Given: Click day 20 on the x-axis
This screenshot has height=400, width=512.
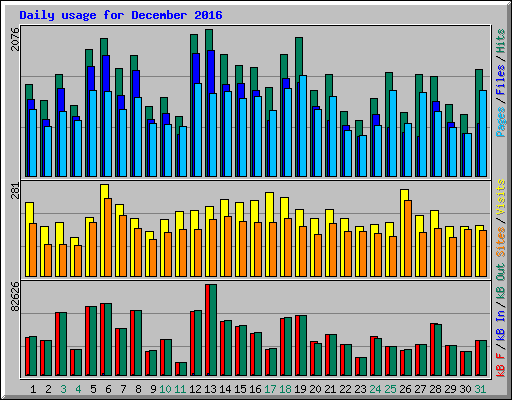Looking at the screenshot, I should coord(315,389).
